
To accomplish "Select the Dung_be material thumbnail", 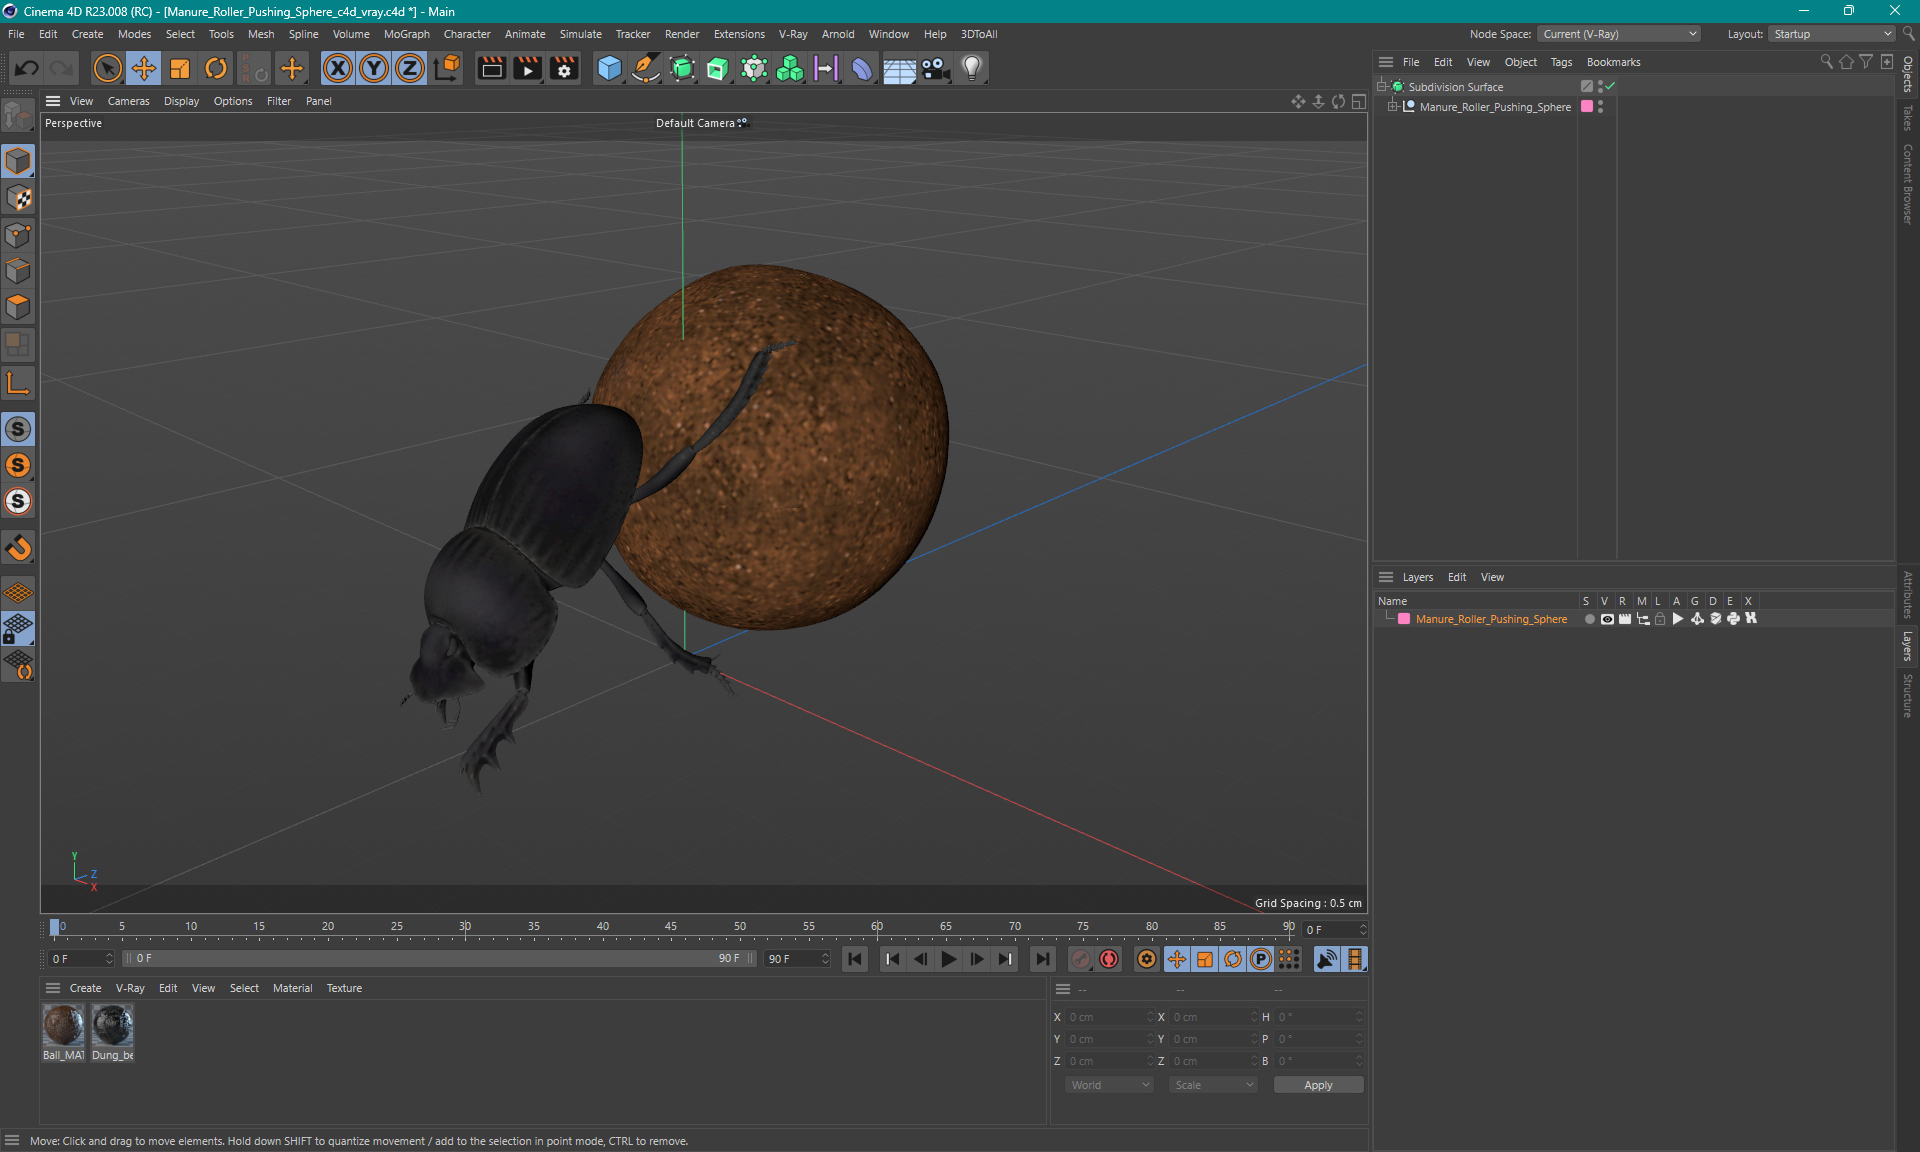I will (x=112, y=1025).
